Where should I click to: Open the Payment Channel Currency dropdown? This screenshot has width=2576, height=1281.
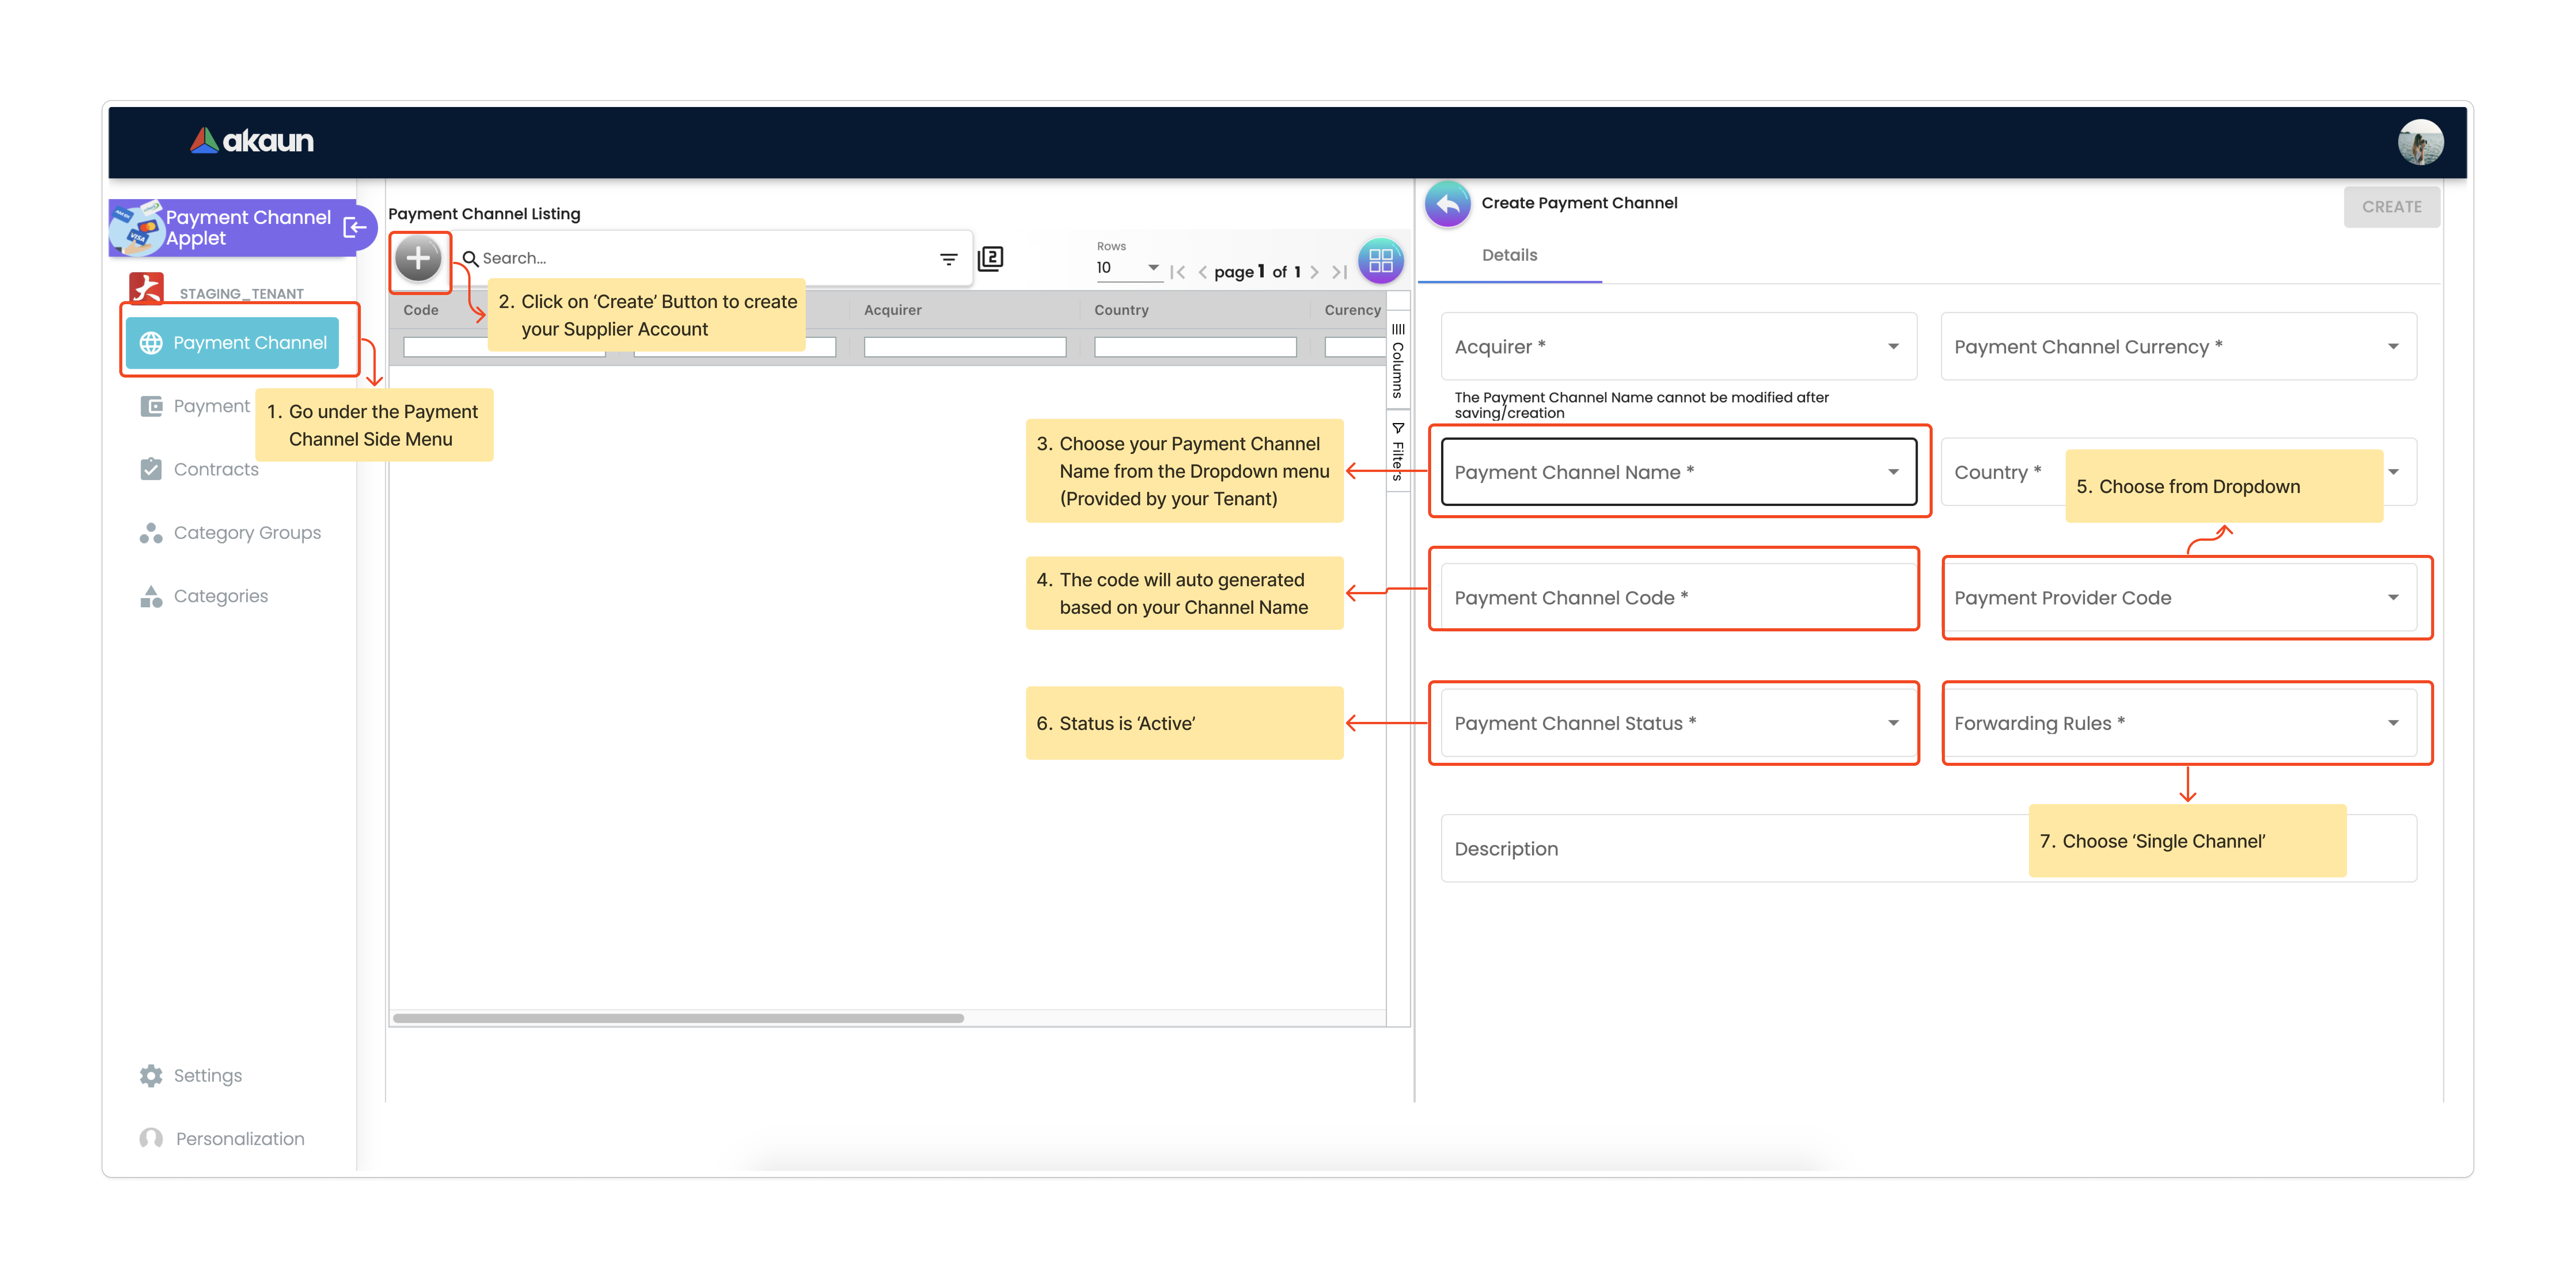(2178, 346)
